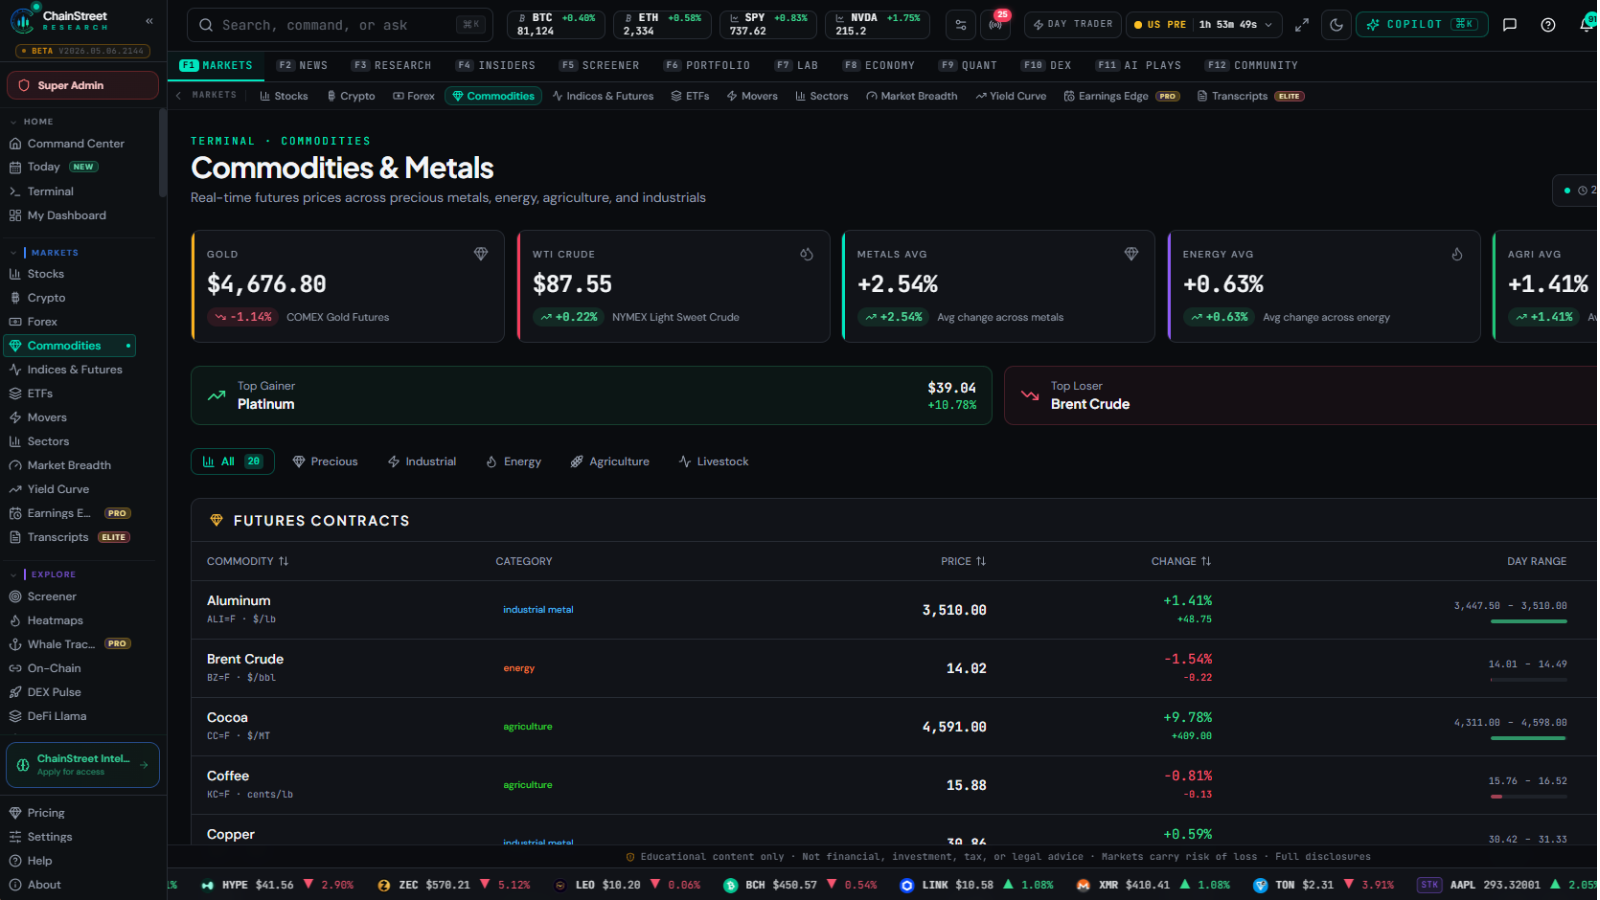Go back with Markets breadcrumb chevron
1600x900 pixels.
179,96
